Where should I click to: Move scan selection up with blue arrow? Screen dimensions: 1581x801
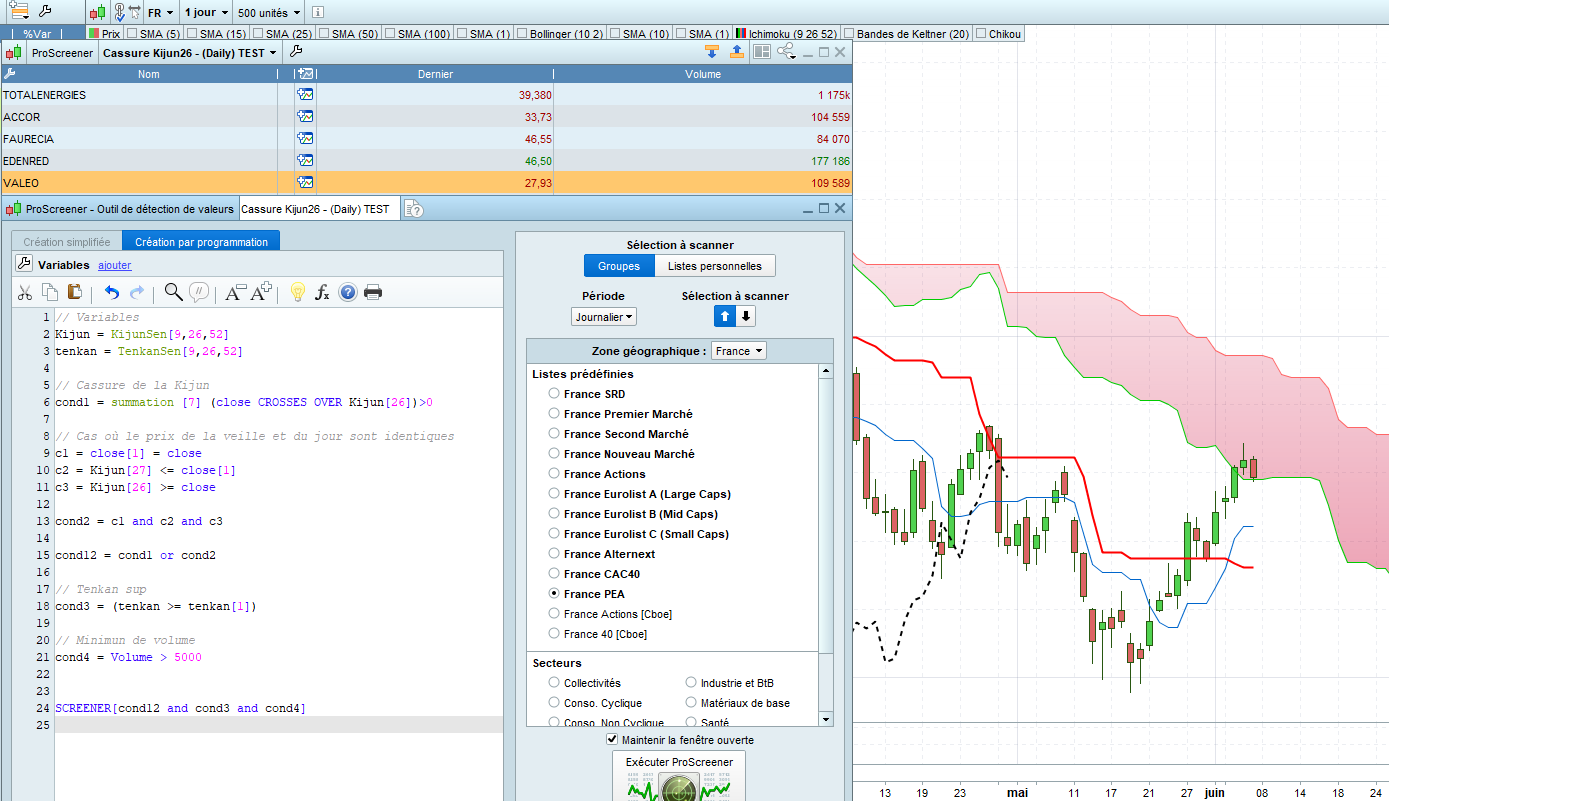tap(725, 316)
